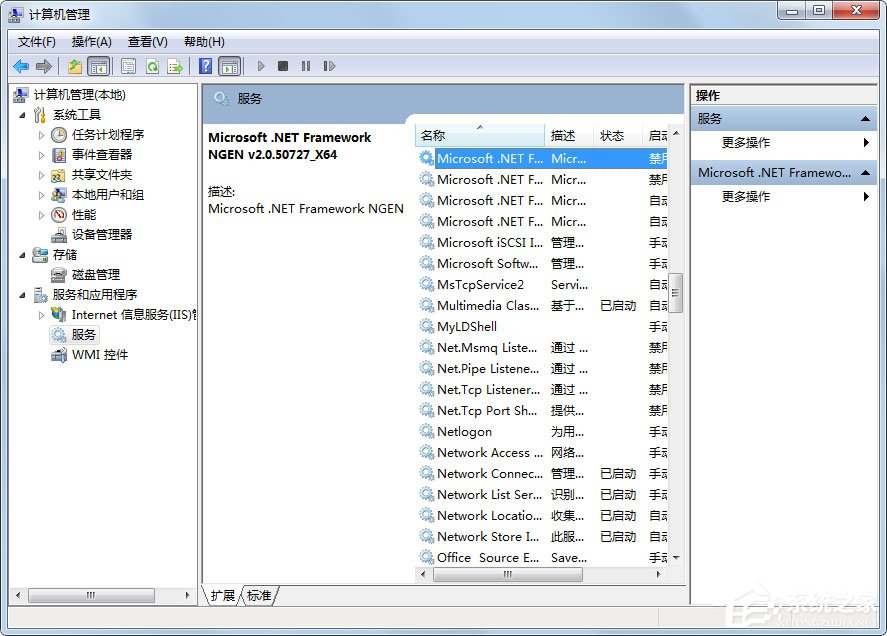Click the back navigation arrow
Image resolution: width=887 pixels, height=636 pixels.
point(21,66)
